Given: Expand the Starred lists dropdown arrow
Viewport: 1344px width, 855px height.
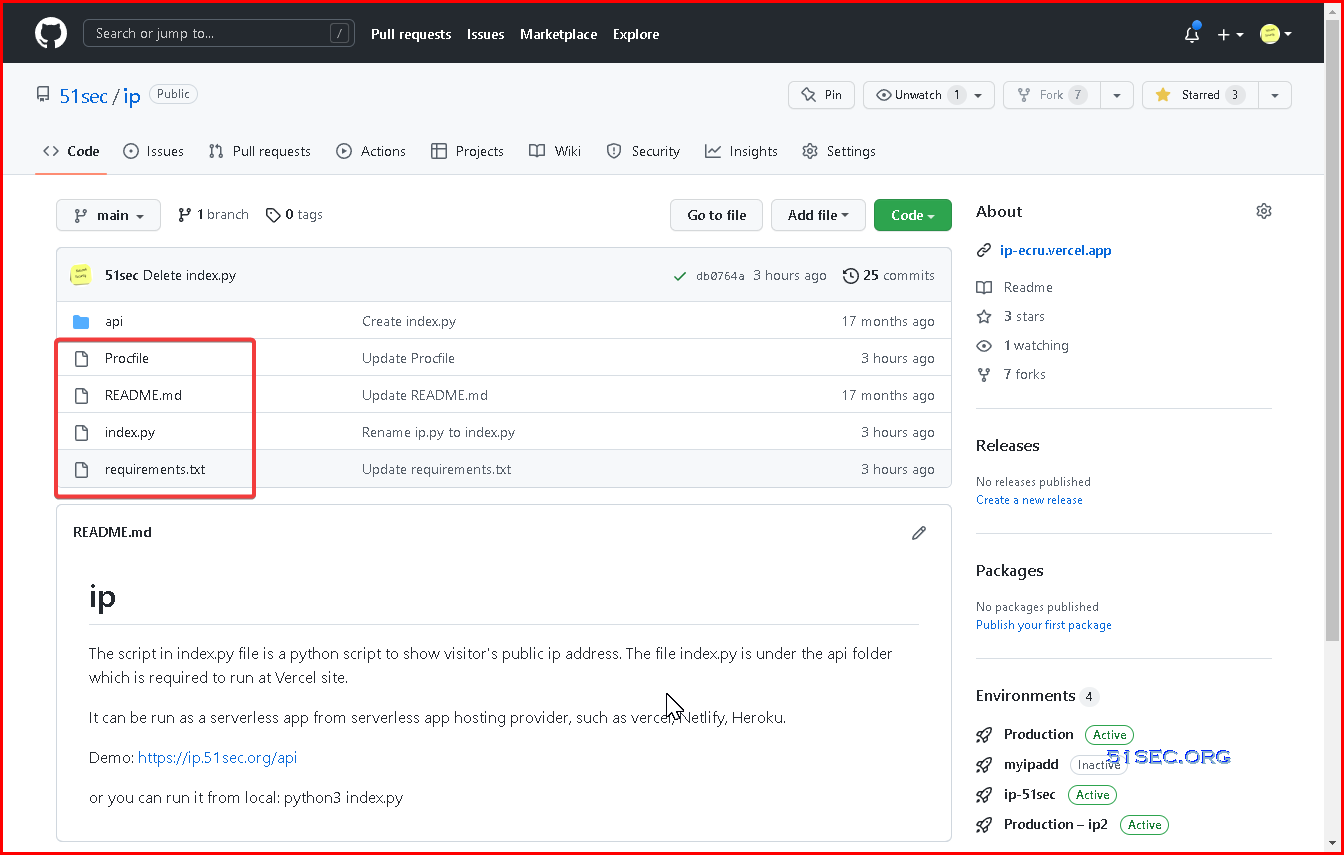Looking at the screenshot, I should pyautogui.click(x=1275, y=95).
